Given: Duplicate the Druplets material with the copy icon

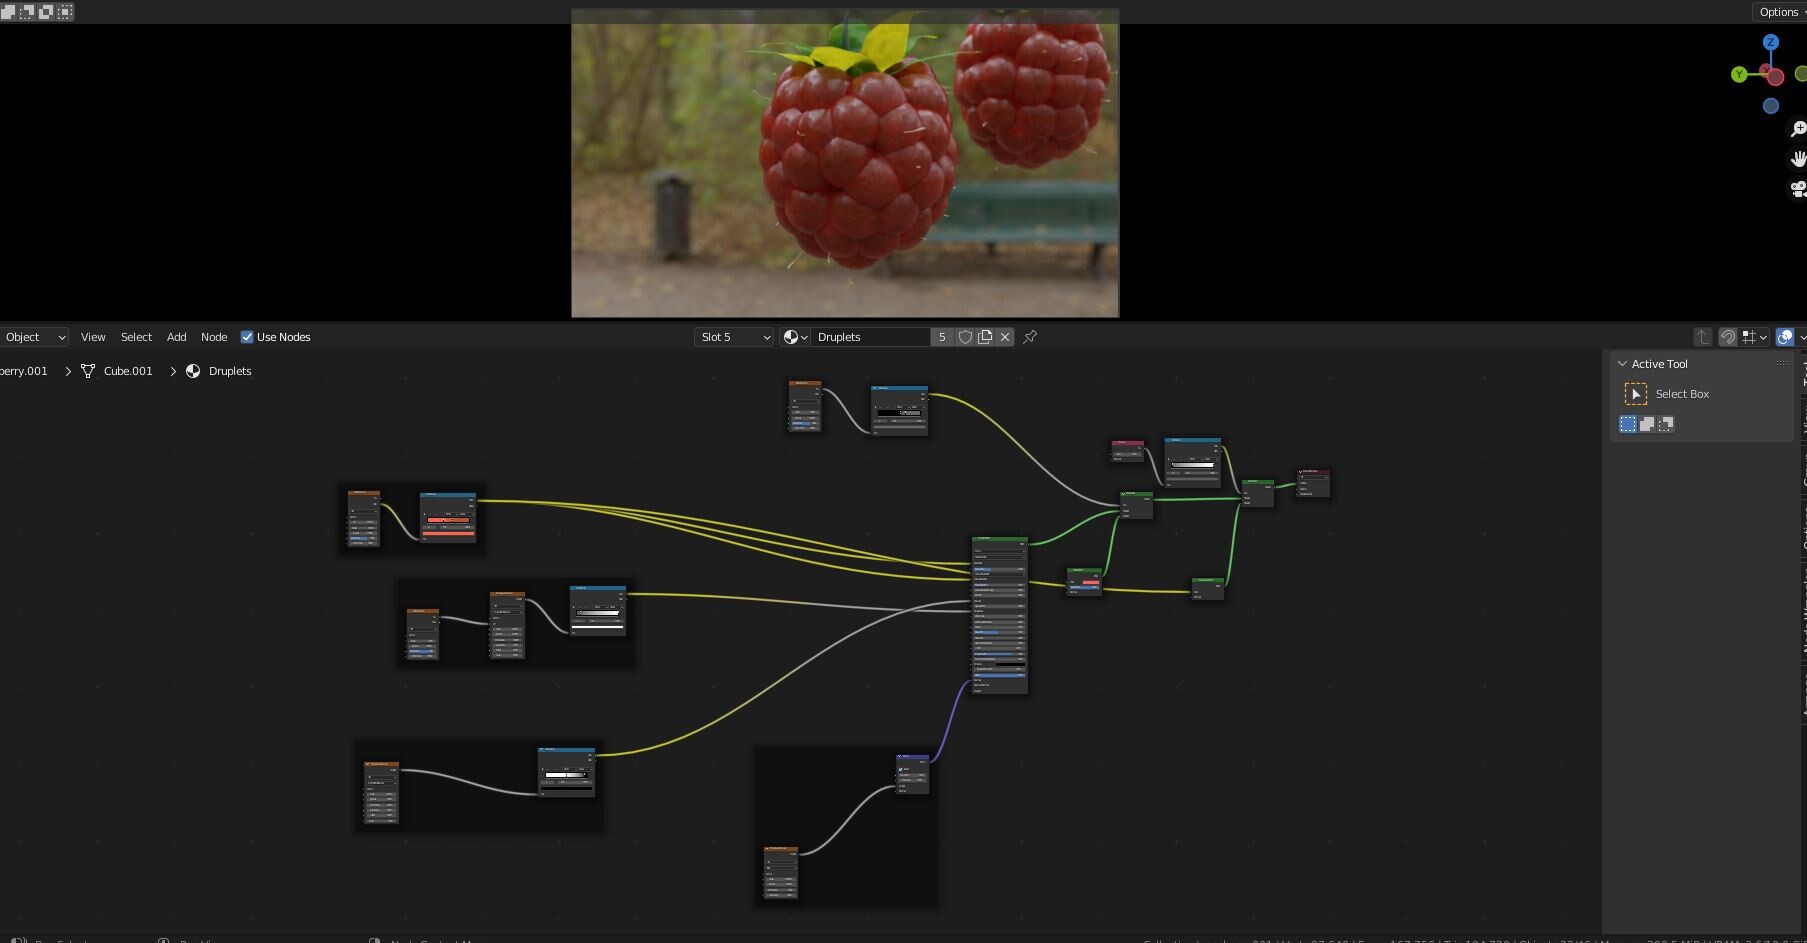Looking at the screenshot, I should pos(985,337).
